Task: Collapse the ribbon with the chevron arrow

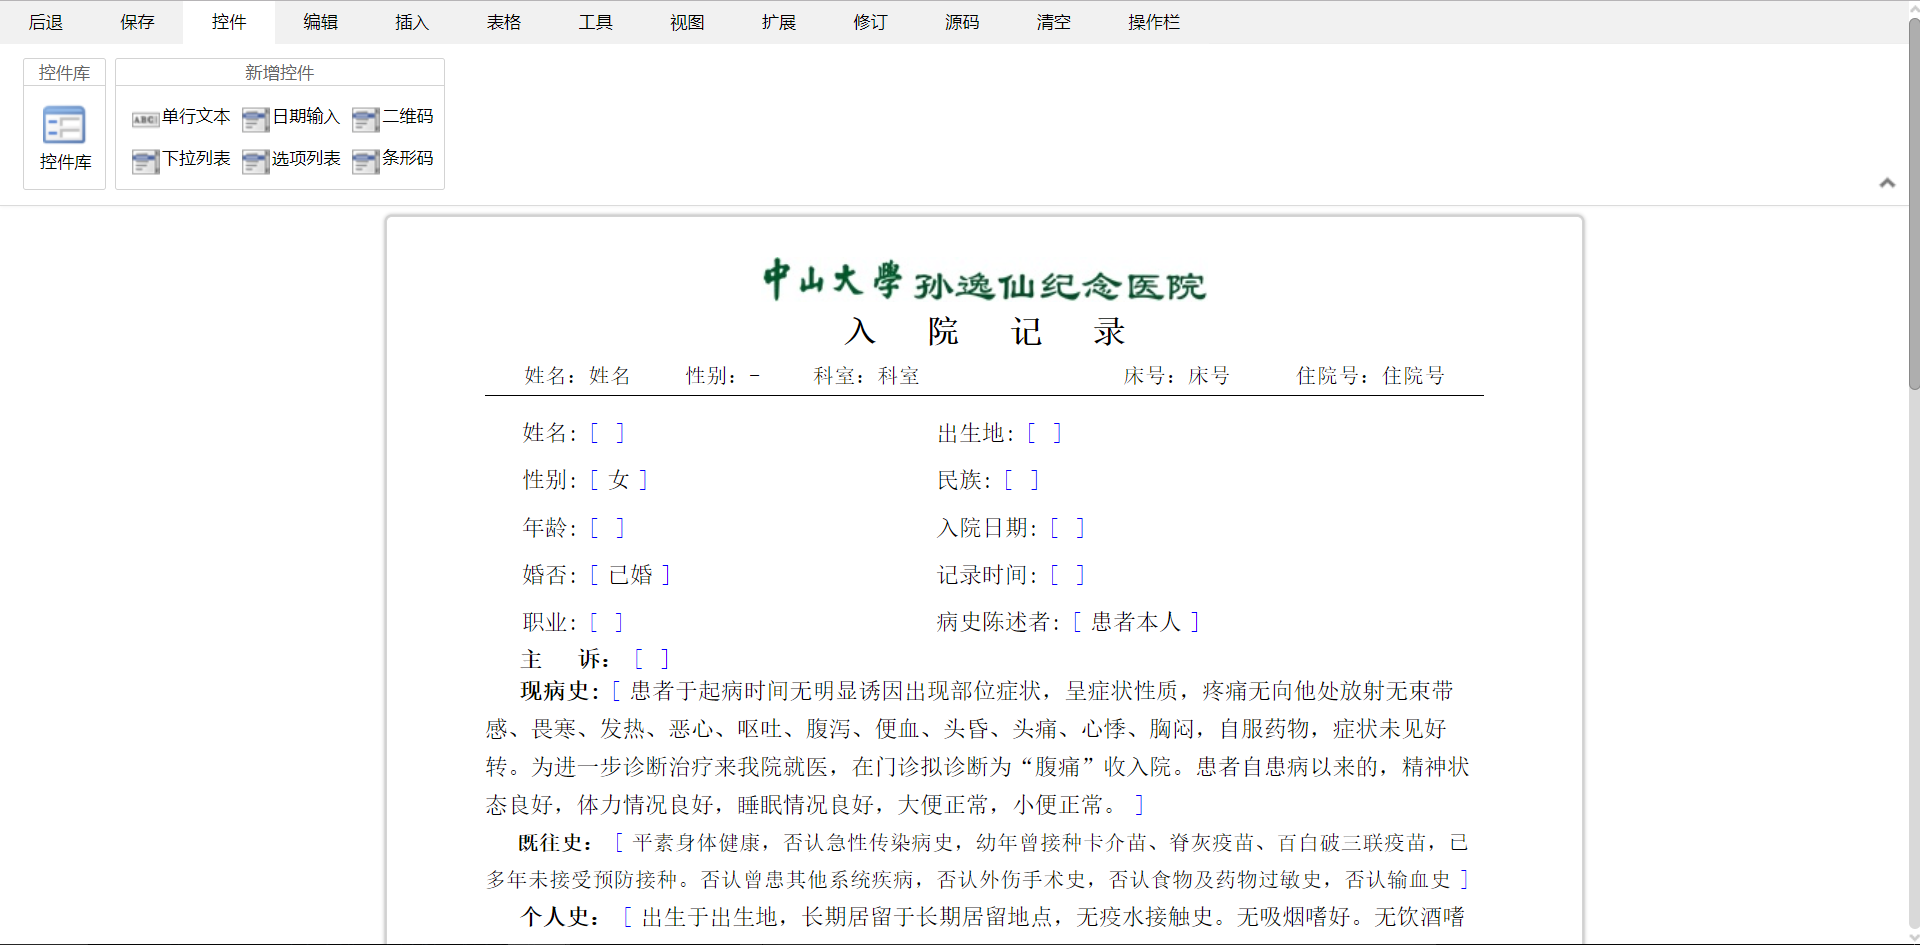Action: click(1887, 183)
